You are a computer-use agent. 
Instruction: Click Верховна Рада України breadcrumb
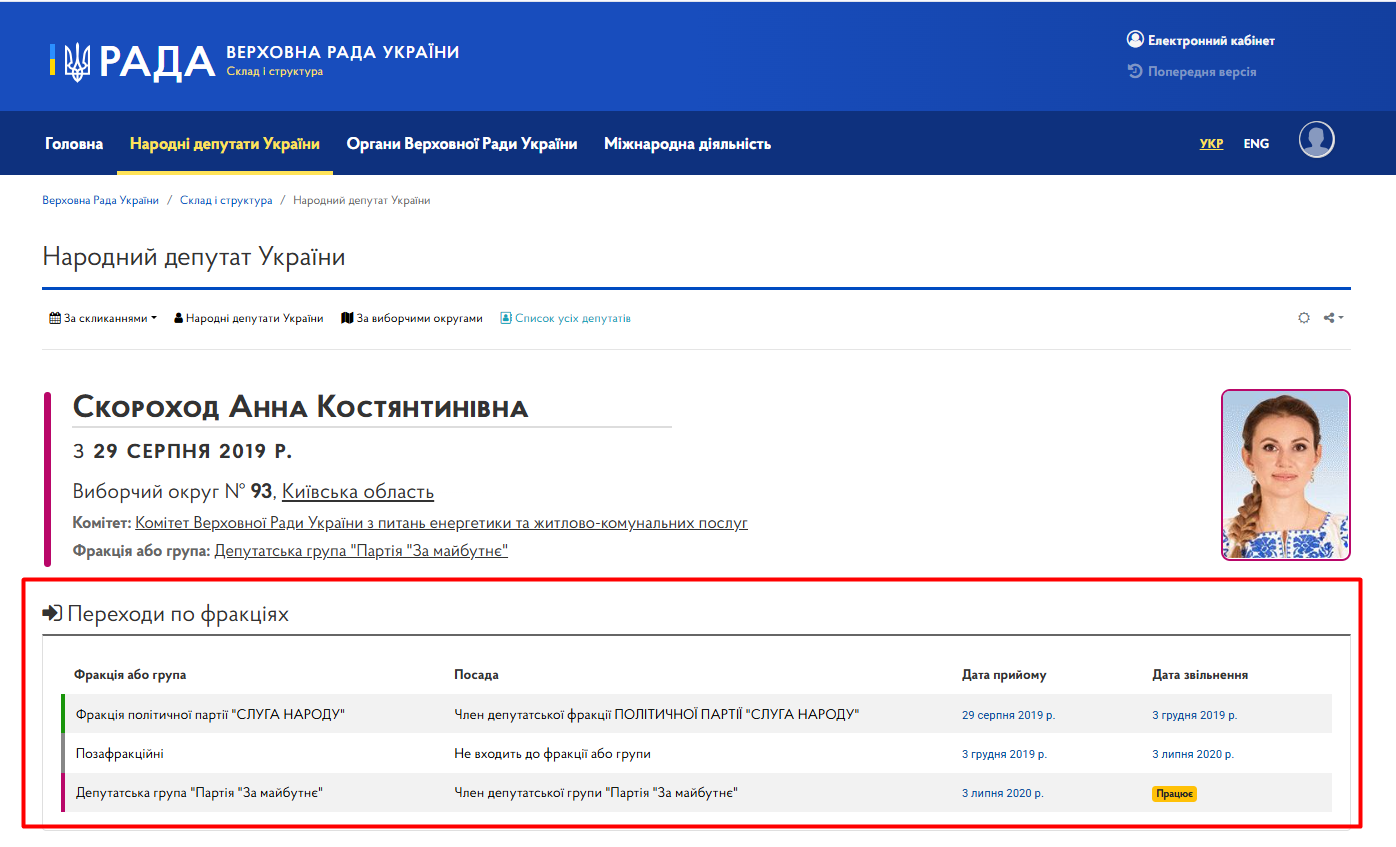pos(100,200)
